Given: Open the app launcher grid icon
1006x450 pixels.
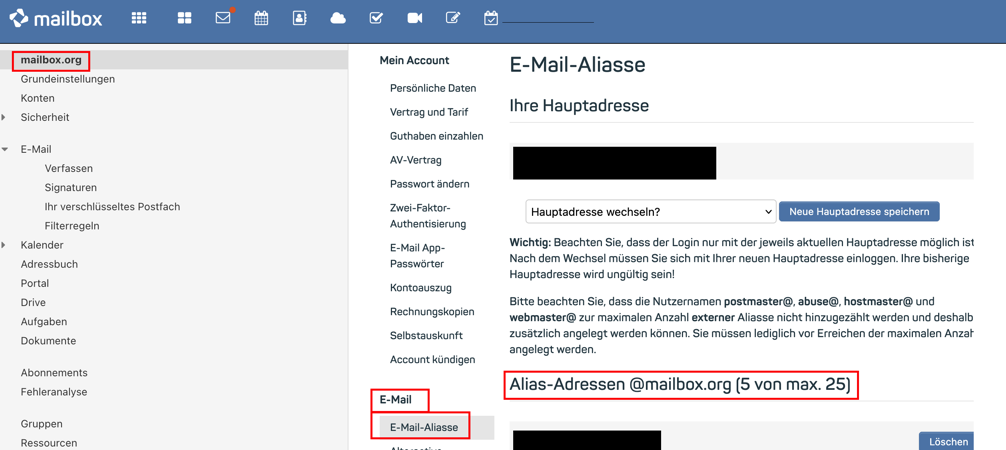Looking at the screenshot, I should (x=139, y=18).
